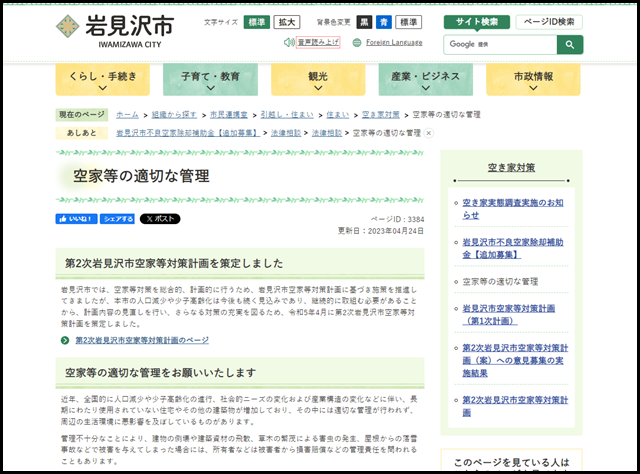The width and height of the screenshot is (640, 474).
Task: Expand the くらし・手続き menu
Action: pyautogui.click(x=102, y=80)
